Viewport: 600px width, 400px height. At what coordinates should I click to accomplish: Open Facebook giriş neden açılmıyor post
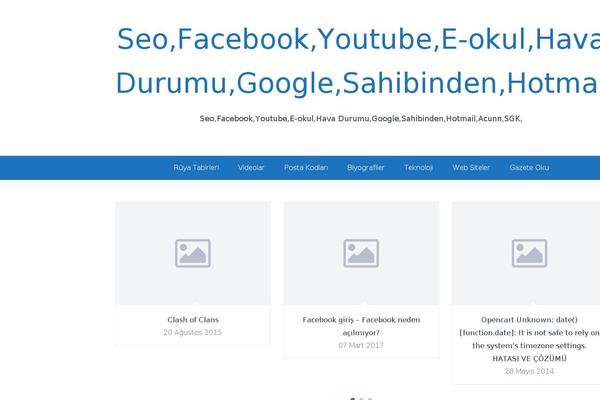pos(361,326)
